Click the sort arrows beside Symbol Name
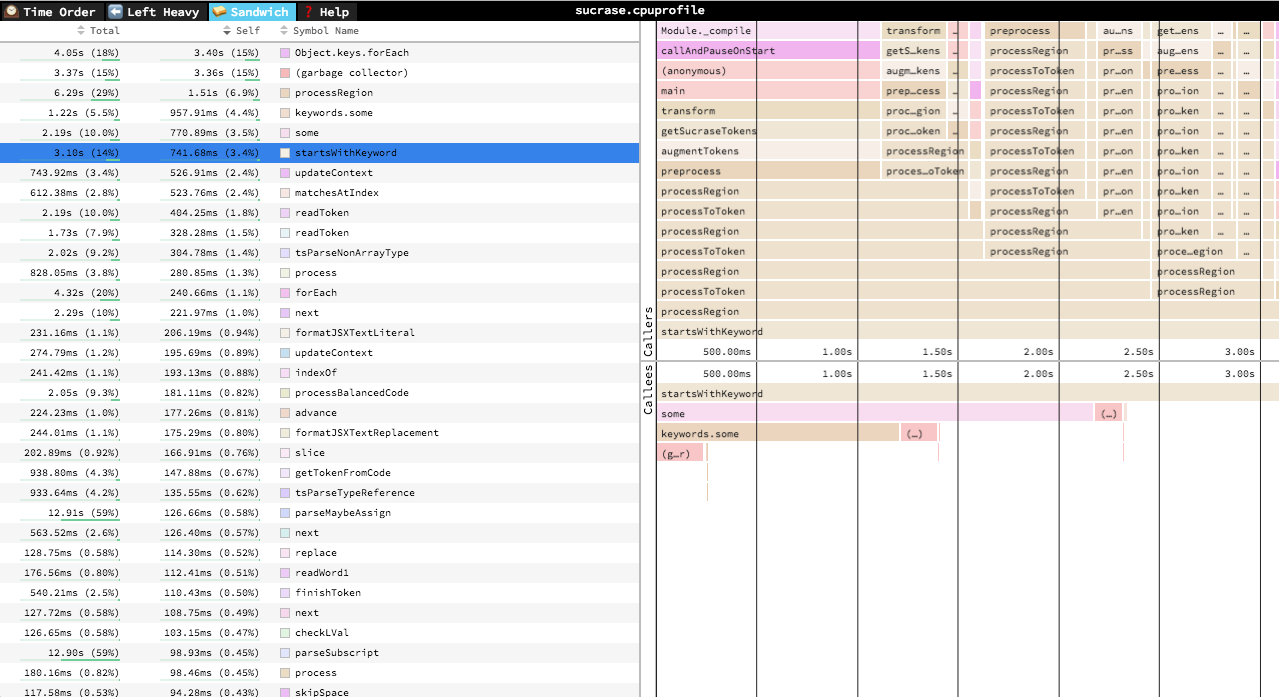1279x697 pixels. point(284,31)
